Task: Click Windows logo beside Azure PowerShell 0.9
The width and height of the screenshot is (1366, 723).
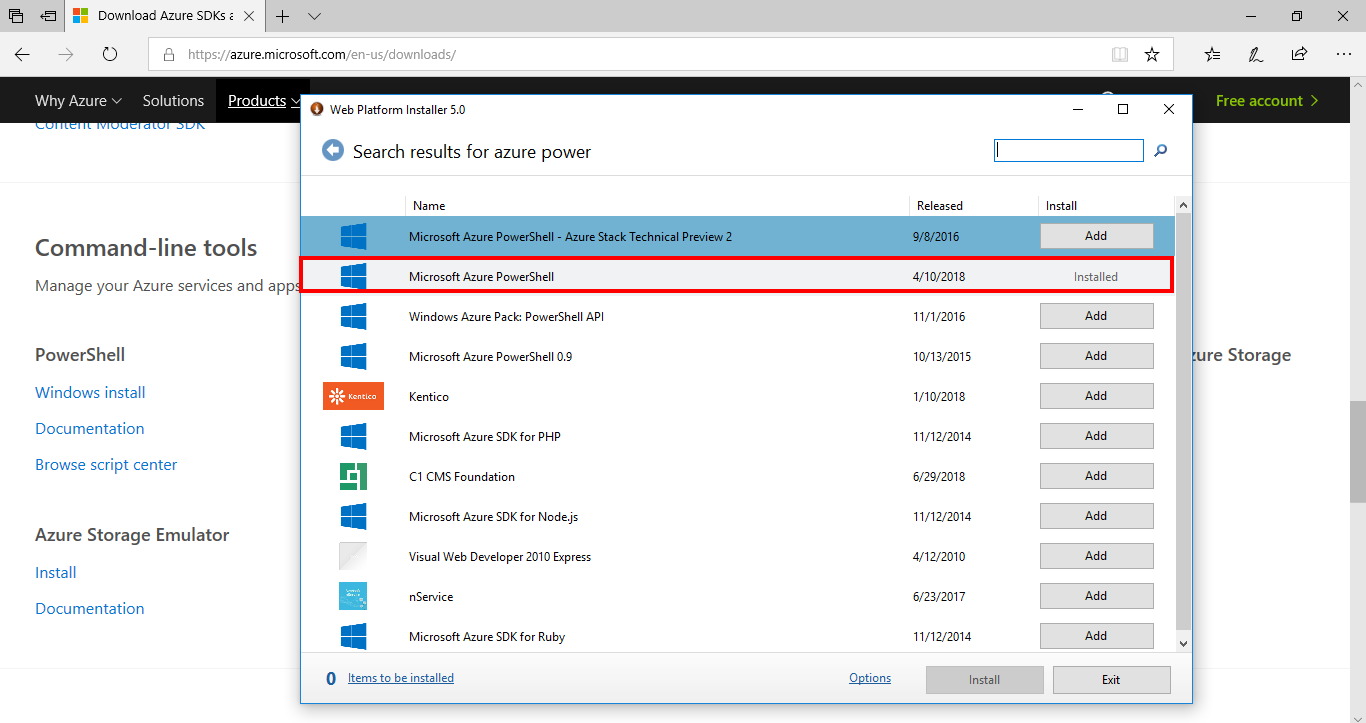Action: click(353, 356)
